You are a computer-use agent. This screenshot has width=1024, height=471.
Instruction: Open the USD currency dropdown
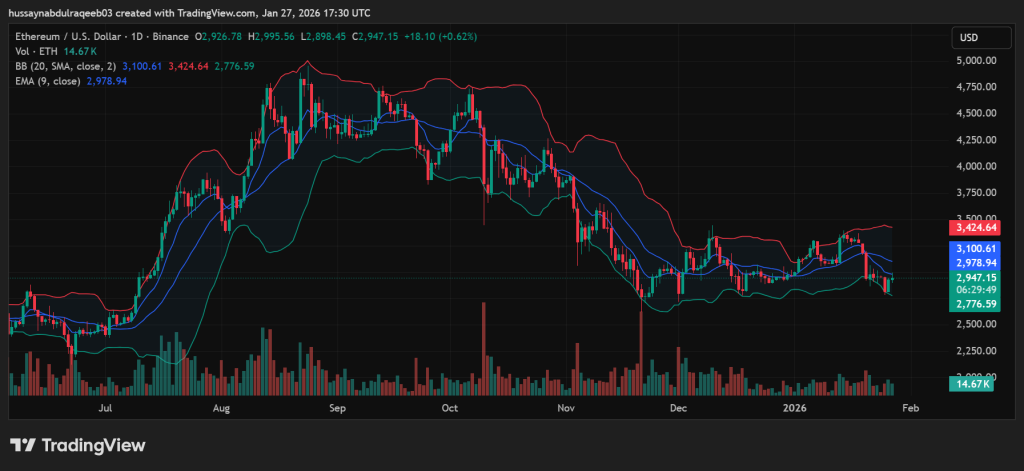(x=969, y=38)
